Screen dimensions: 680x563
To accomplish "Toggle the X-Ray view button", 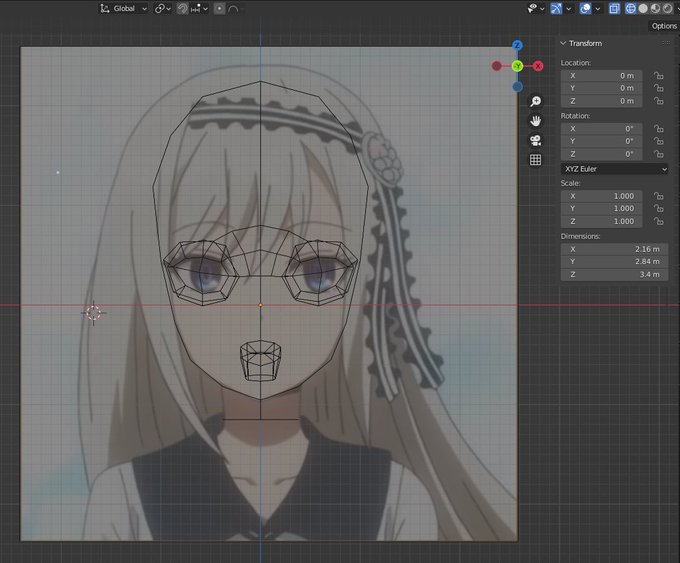I will pos(614,8).
